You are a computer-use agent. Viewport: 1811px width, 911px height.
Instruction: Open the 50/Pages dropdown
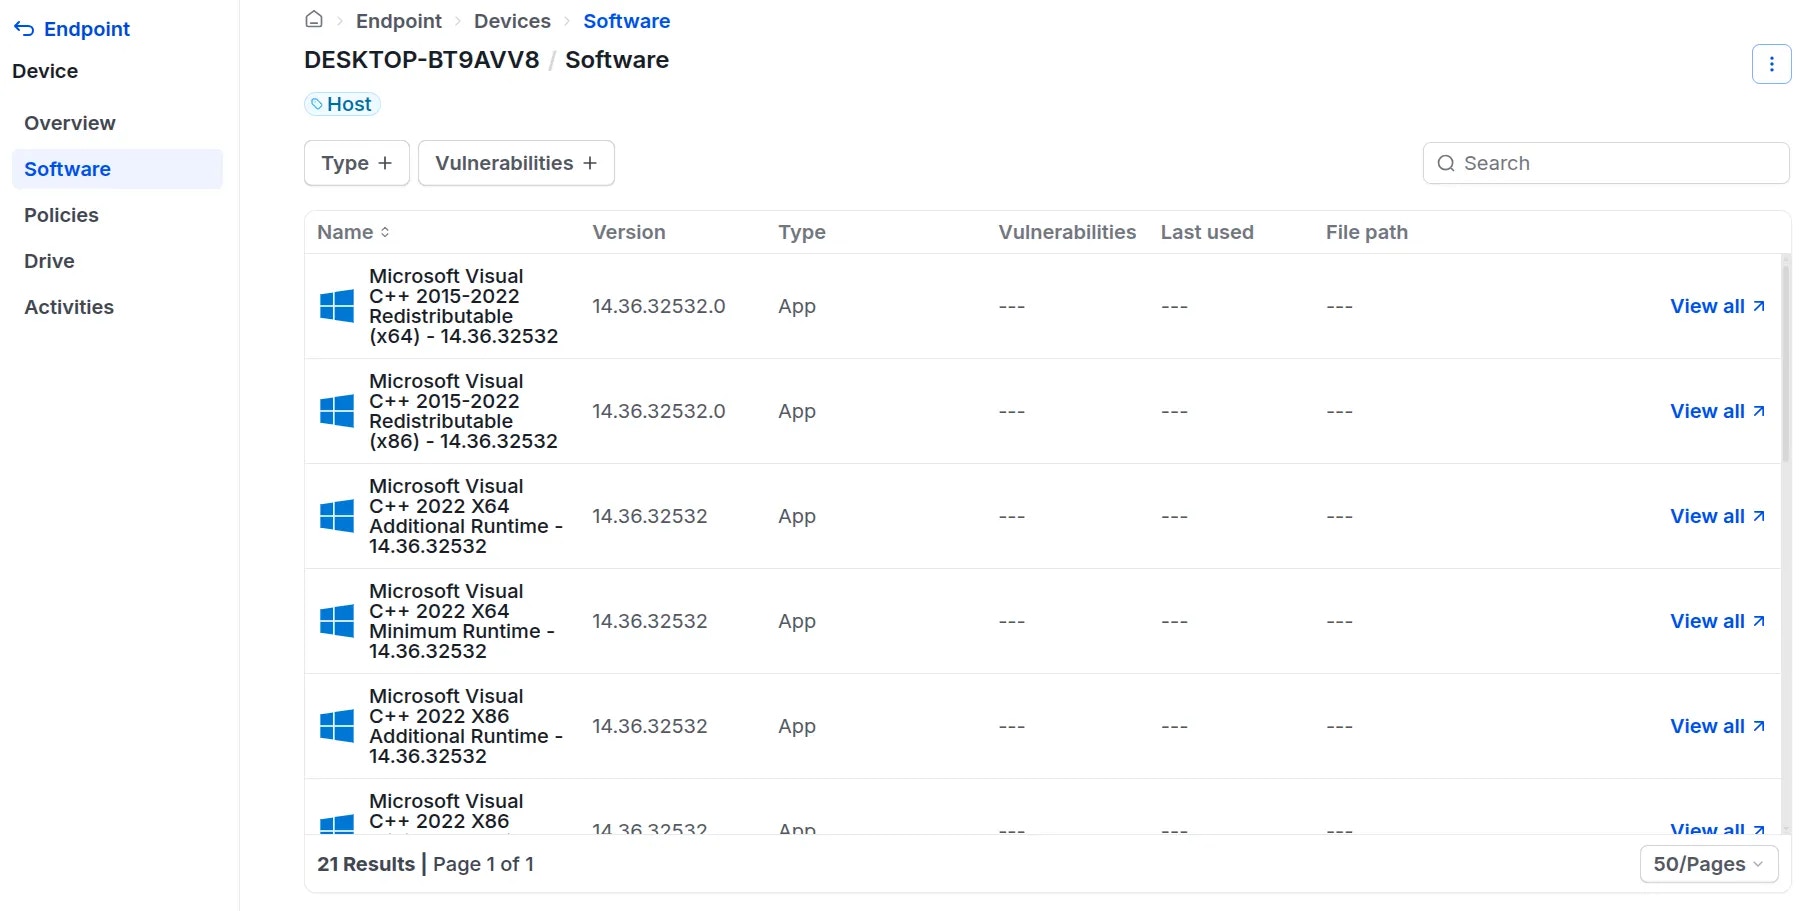(x=1708, y=863)
